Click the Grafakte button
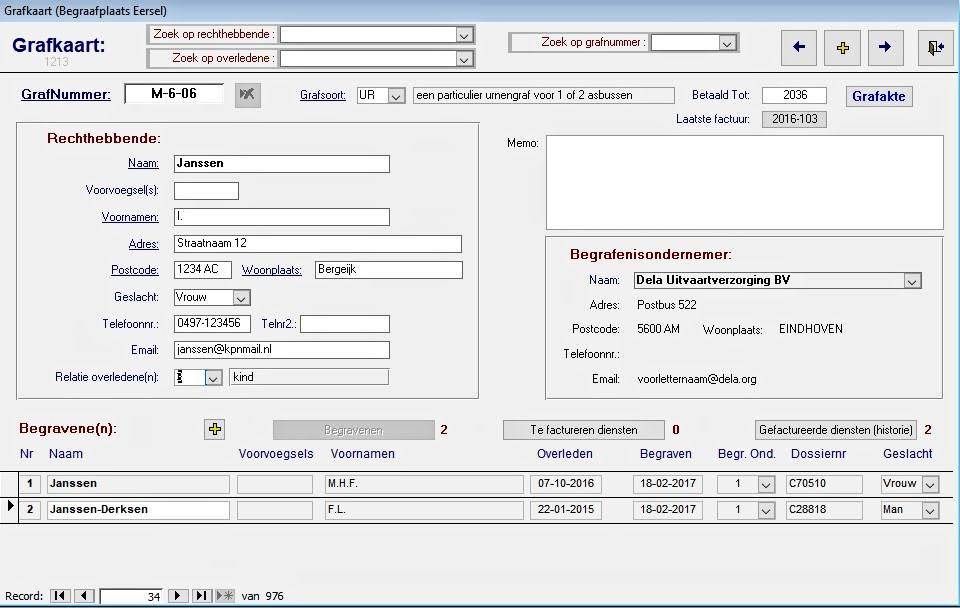This screenshot has height=608, width=960. [879, 96]
